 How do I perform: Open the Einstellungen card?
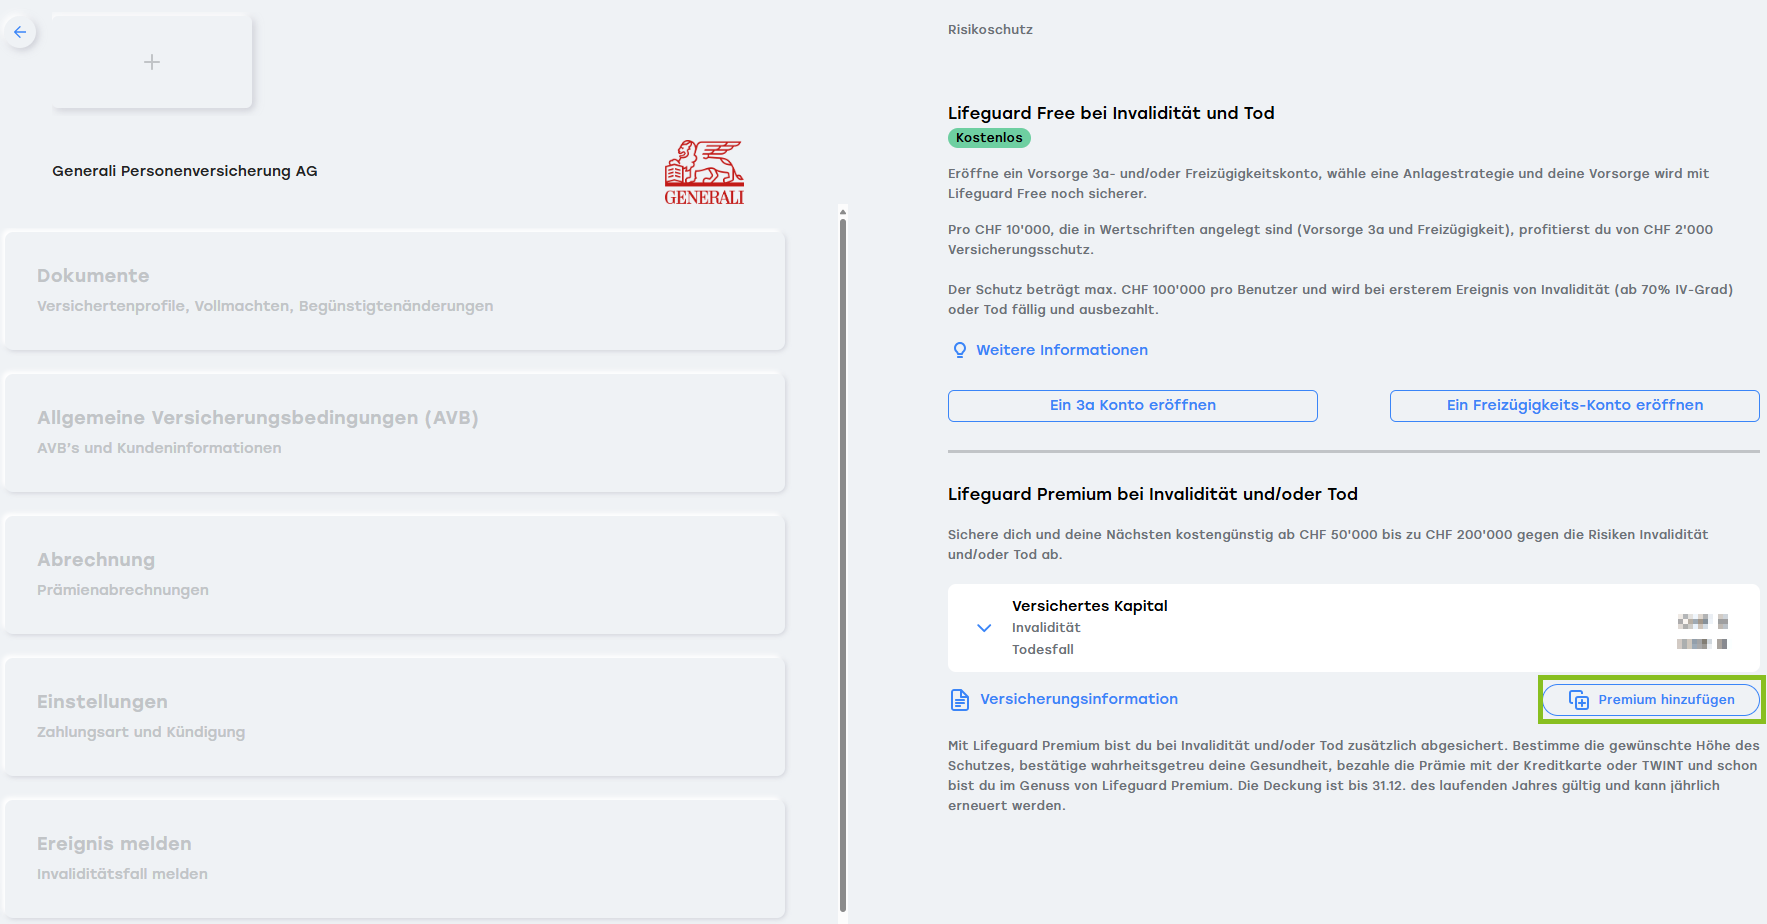pyautogui.click(x=395, y=716)
